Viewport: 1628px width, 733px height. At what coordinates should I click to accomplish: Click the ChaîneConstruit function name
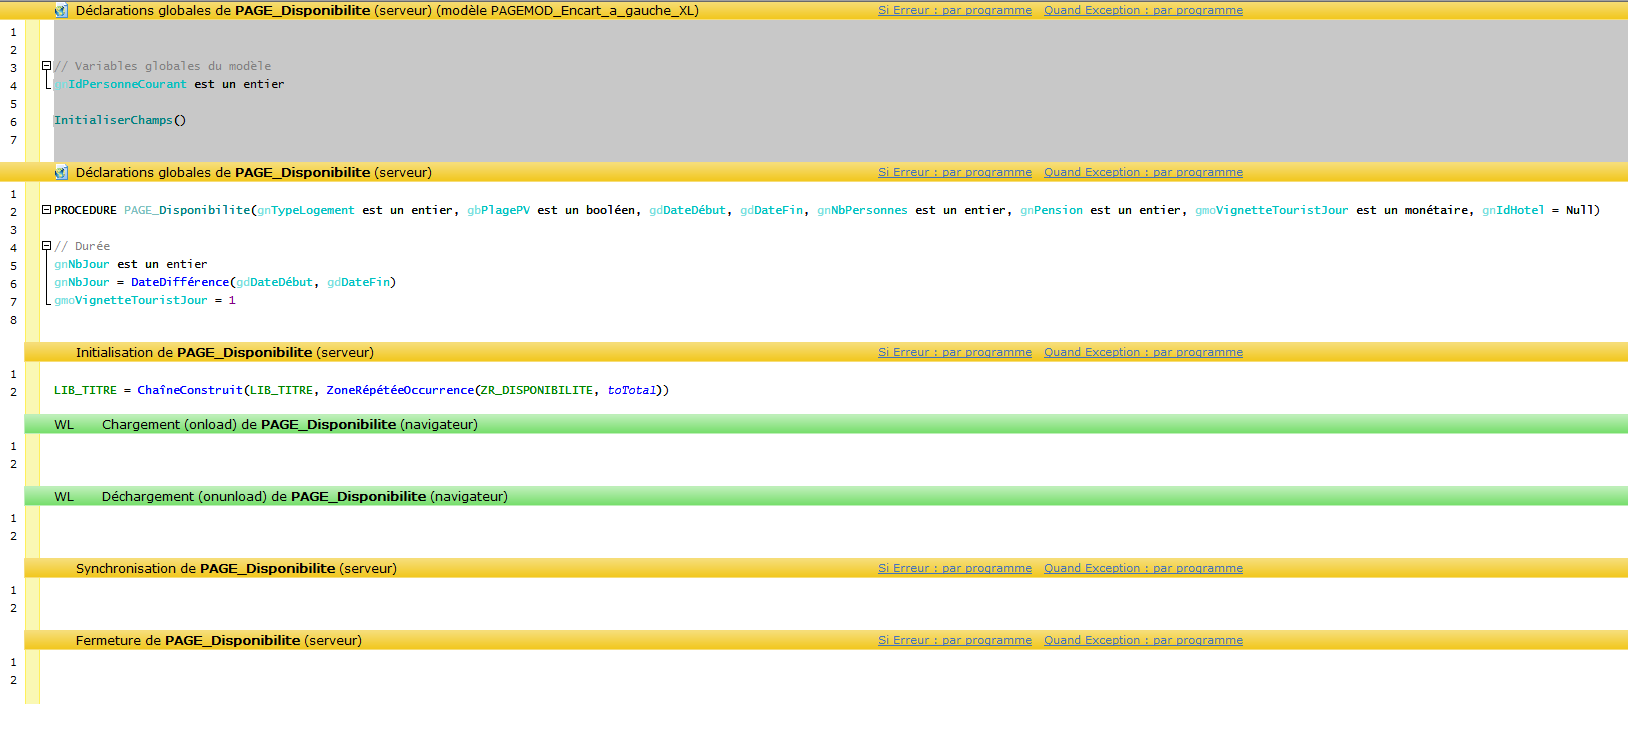(x=190, y=390)
